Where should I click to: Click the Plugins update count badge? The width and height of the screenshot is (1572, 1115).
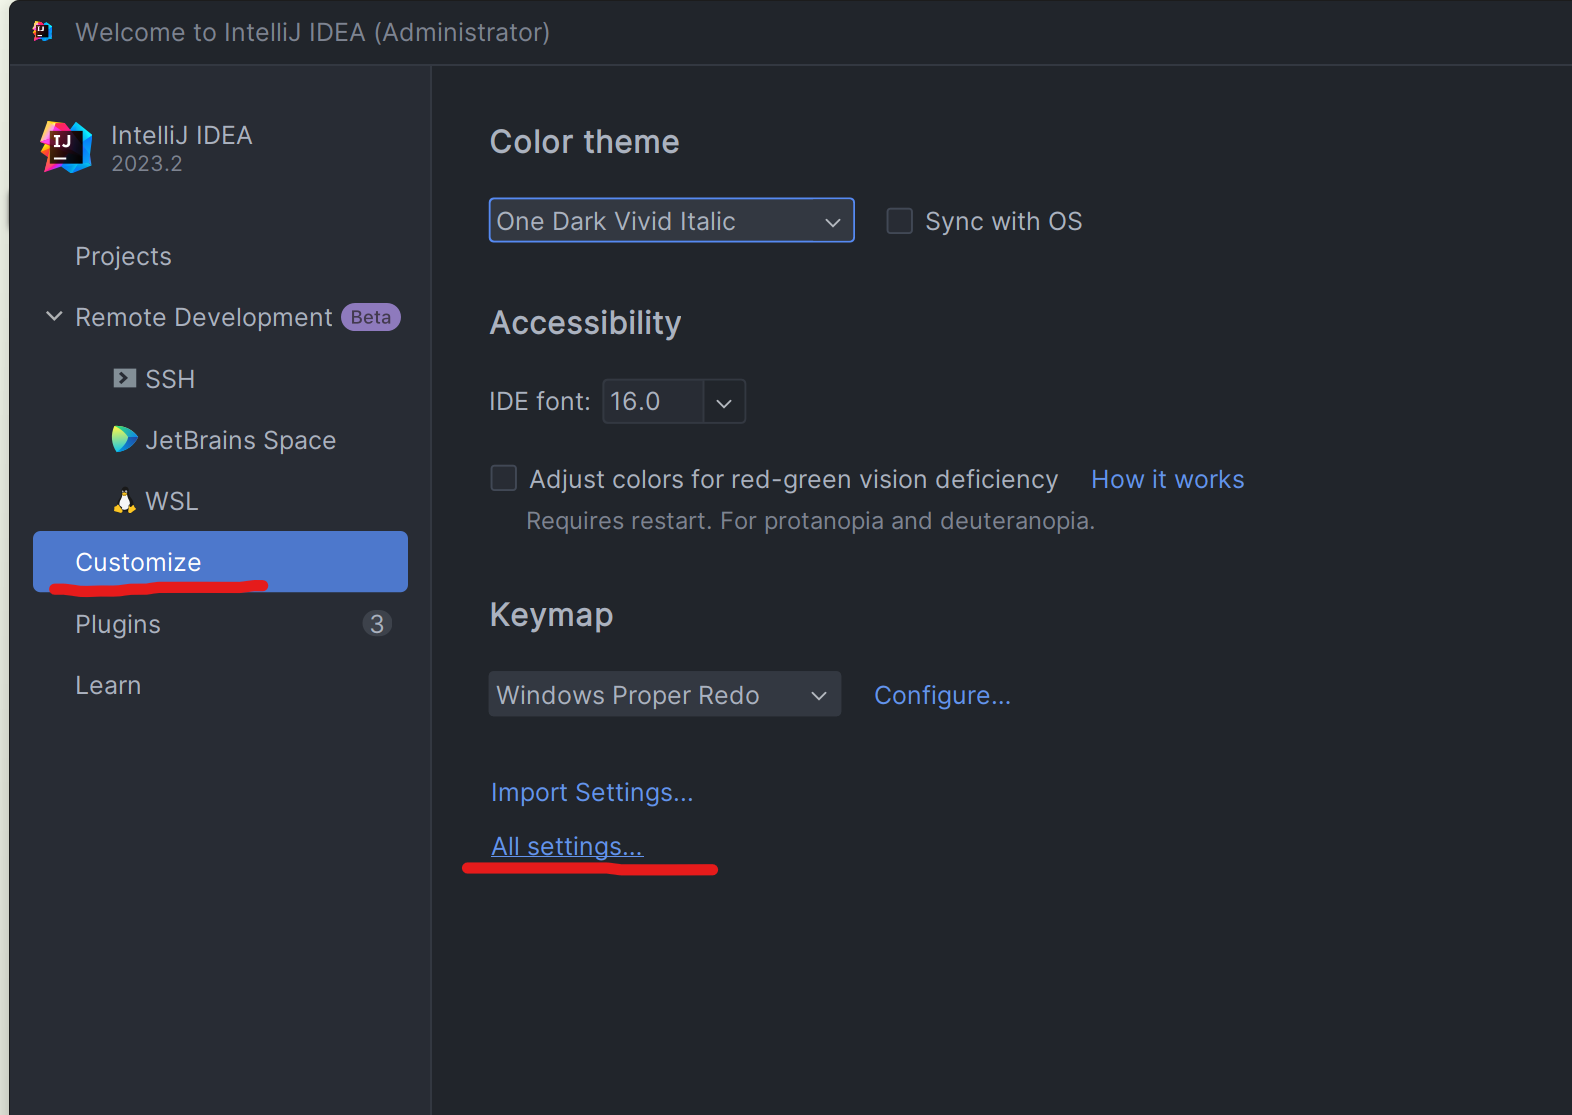377,624
